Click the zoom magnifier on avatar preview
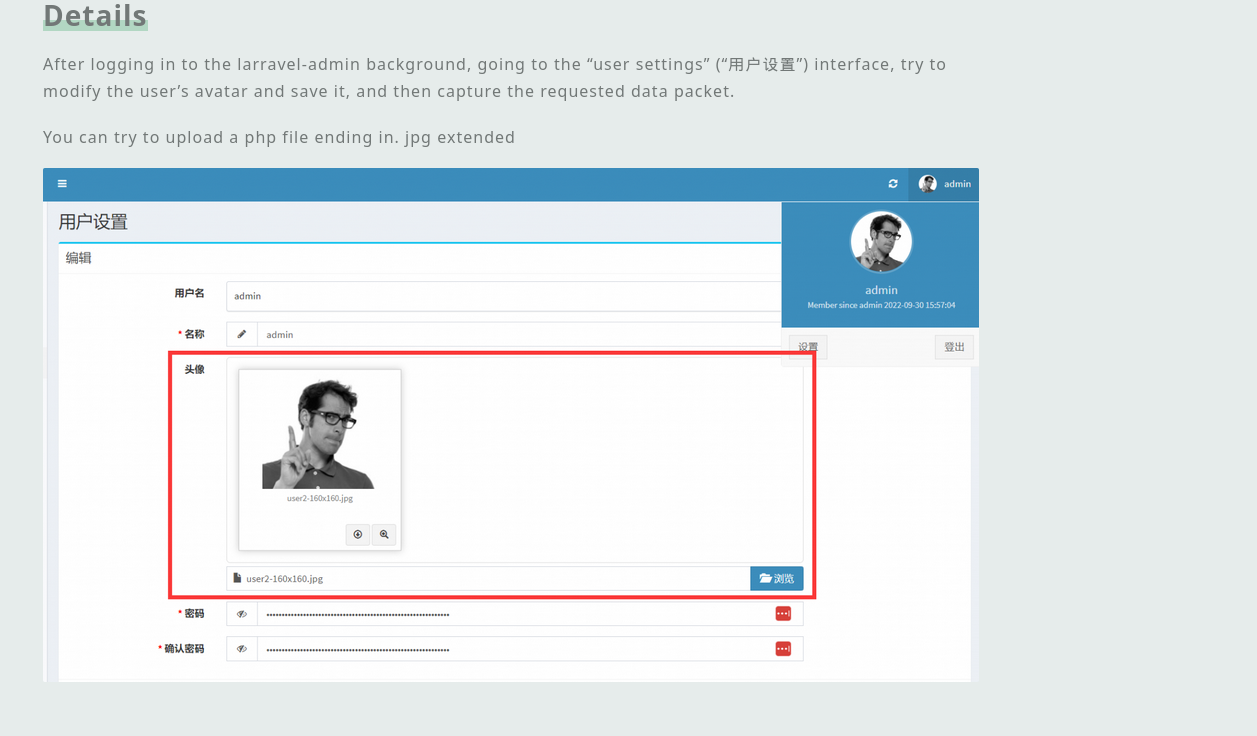The width and height of the screenshot is (1257, 736). coord(384,535)
